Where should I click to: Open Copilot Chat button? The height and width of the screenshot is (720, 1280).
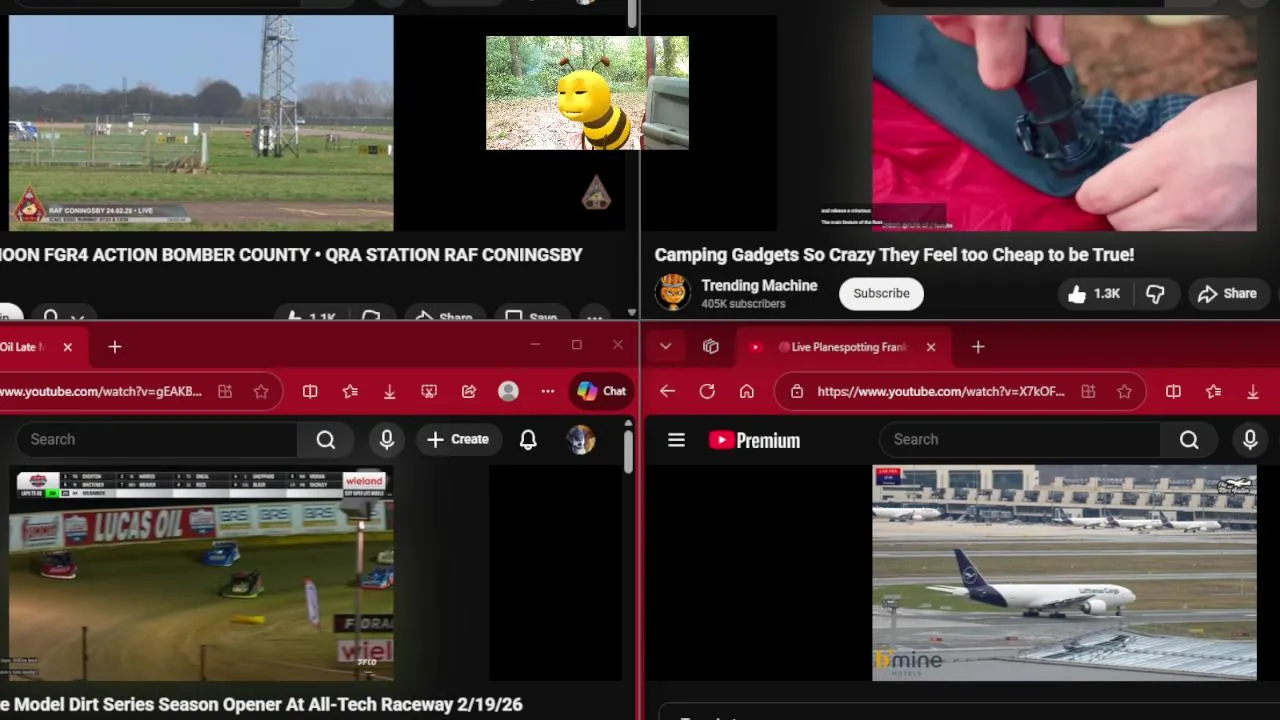[x=601, y=391]
